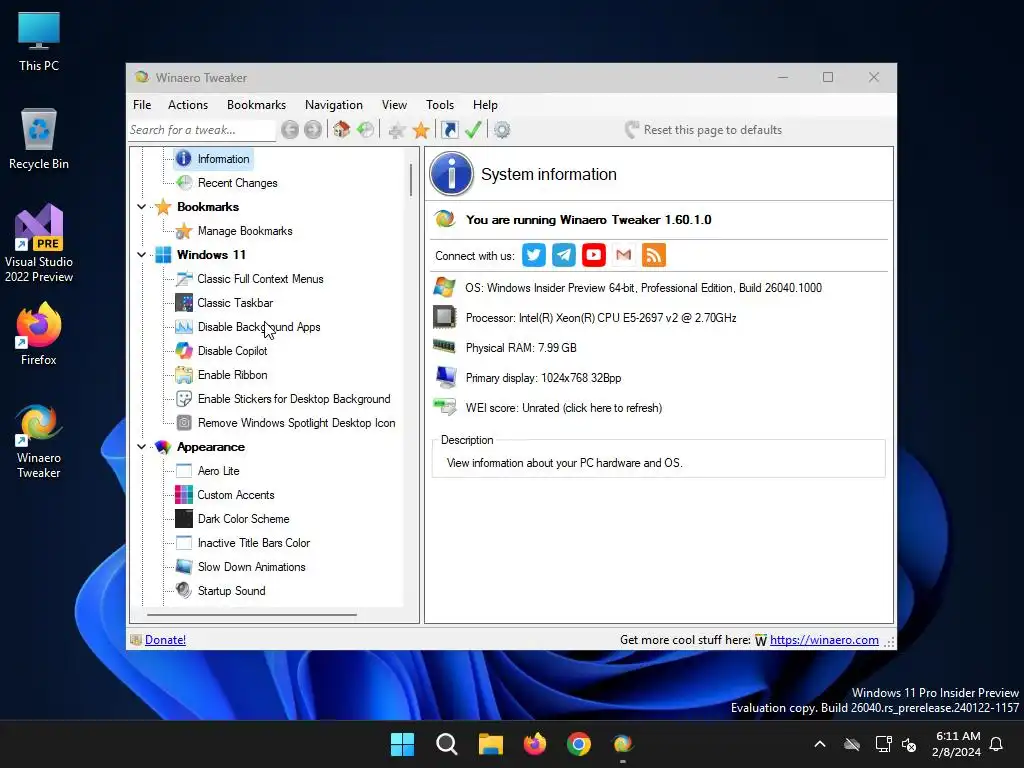This screenshot has height=768, width=1024.
Task: Open the YouTube channel icon
Action: pos(594,255)
